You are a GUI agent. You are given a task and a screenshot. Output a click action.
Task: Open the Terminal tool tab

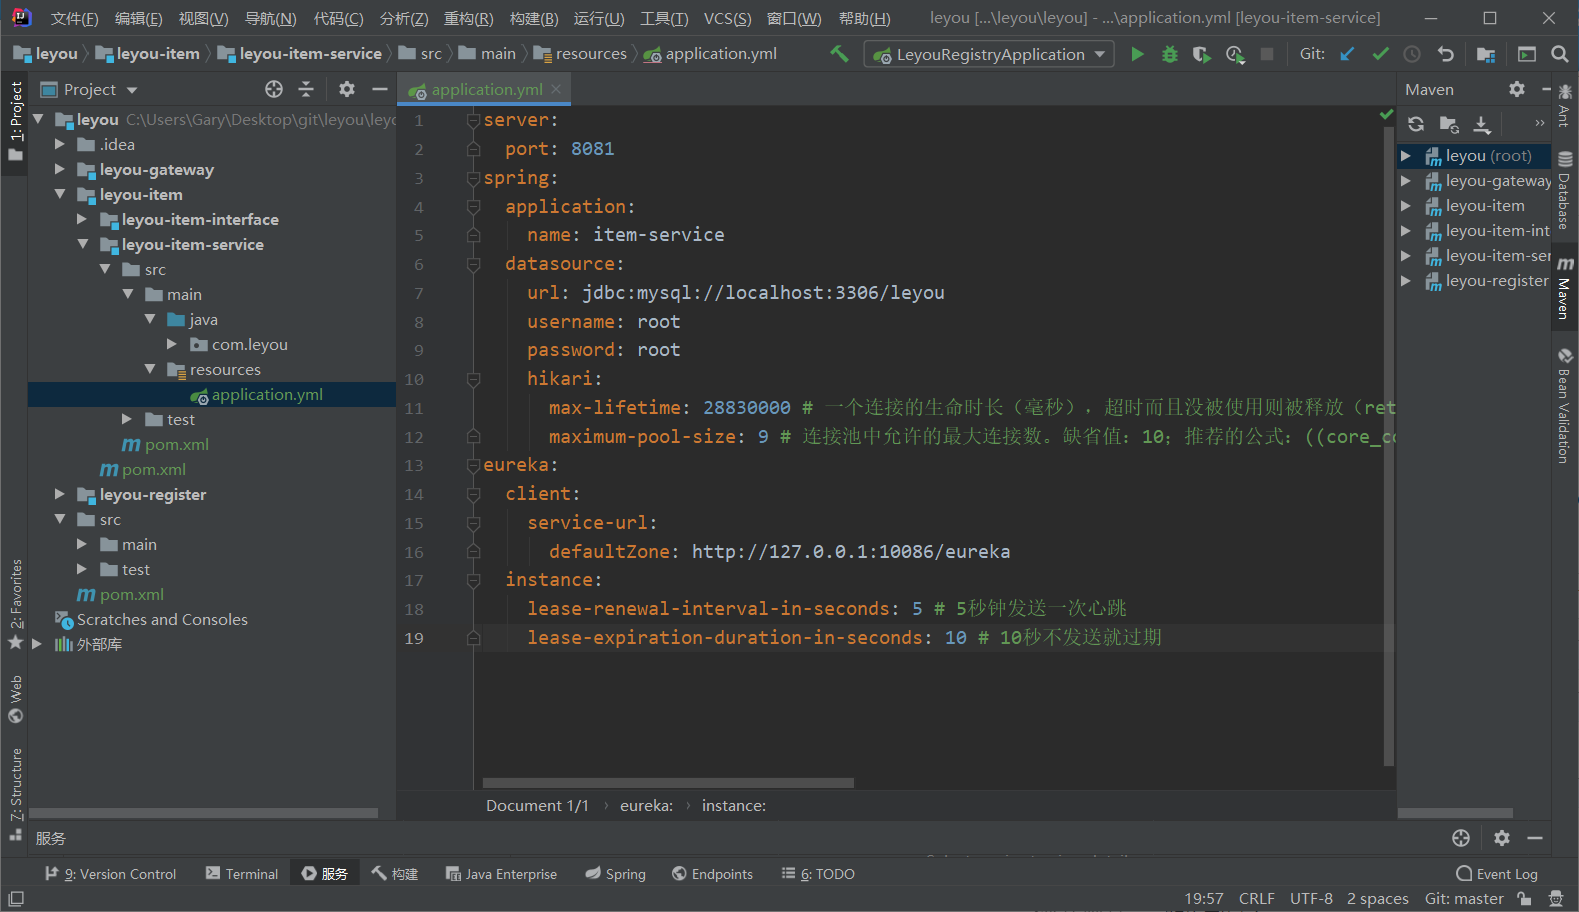pyautogui.click(x=241, y=874)
